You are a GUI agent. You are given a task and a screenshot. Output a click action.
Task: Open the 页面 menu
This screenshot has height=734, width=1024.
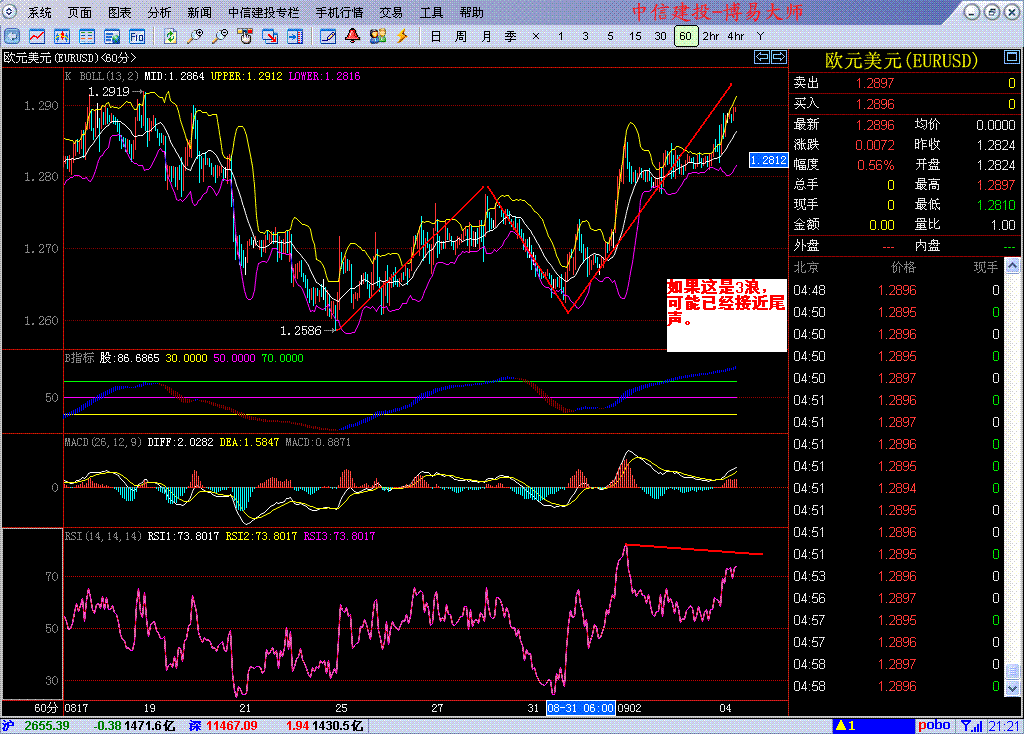point(80,12)
